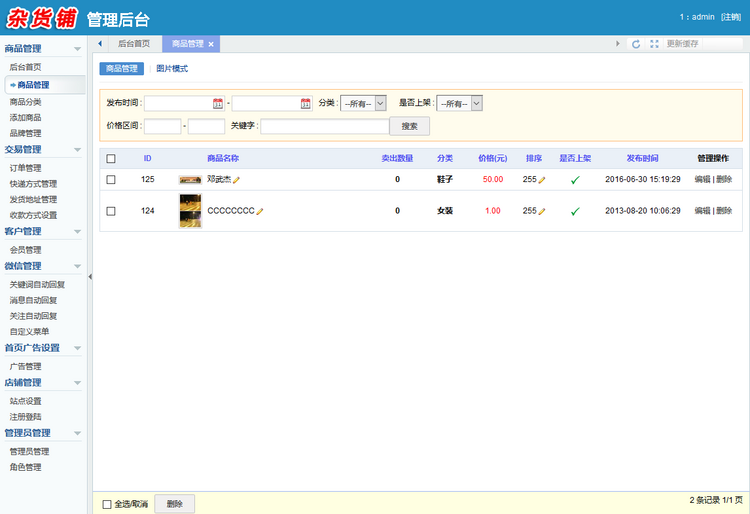Click 删除 for product 125

[724, 179]
